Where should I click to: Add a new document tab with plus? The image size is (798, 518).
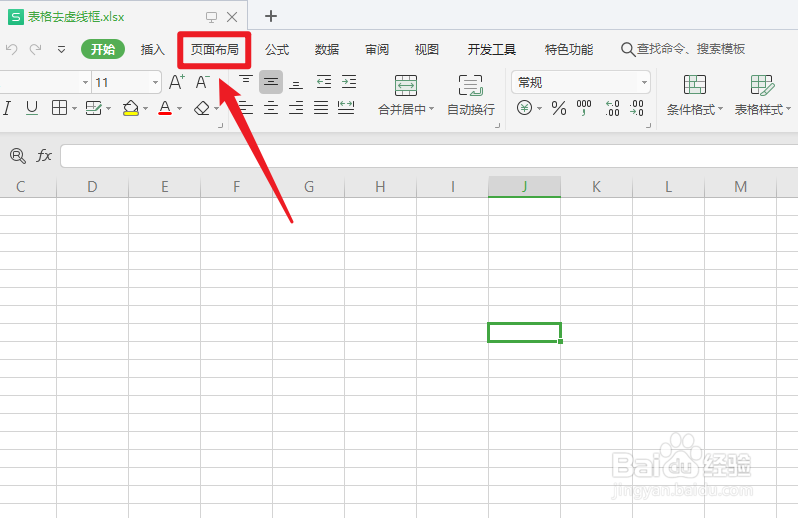coord(271,16)
